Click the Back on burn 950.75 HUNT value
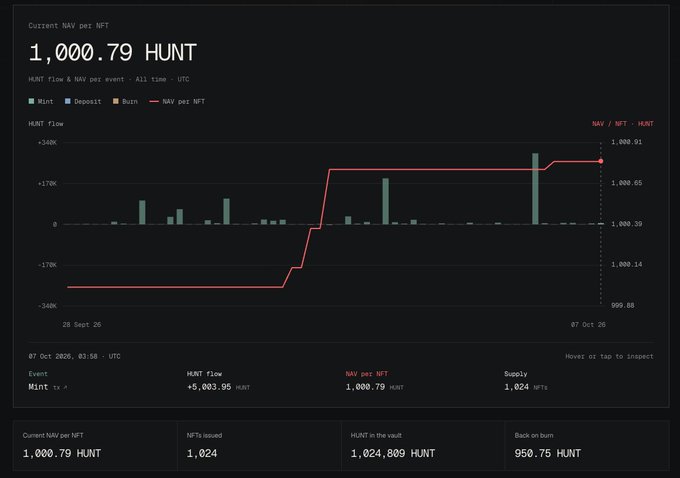Viewport: 680px width, 478px height. 547,453
